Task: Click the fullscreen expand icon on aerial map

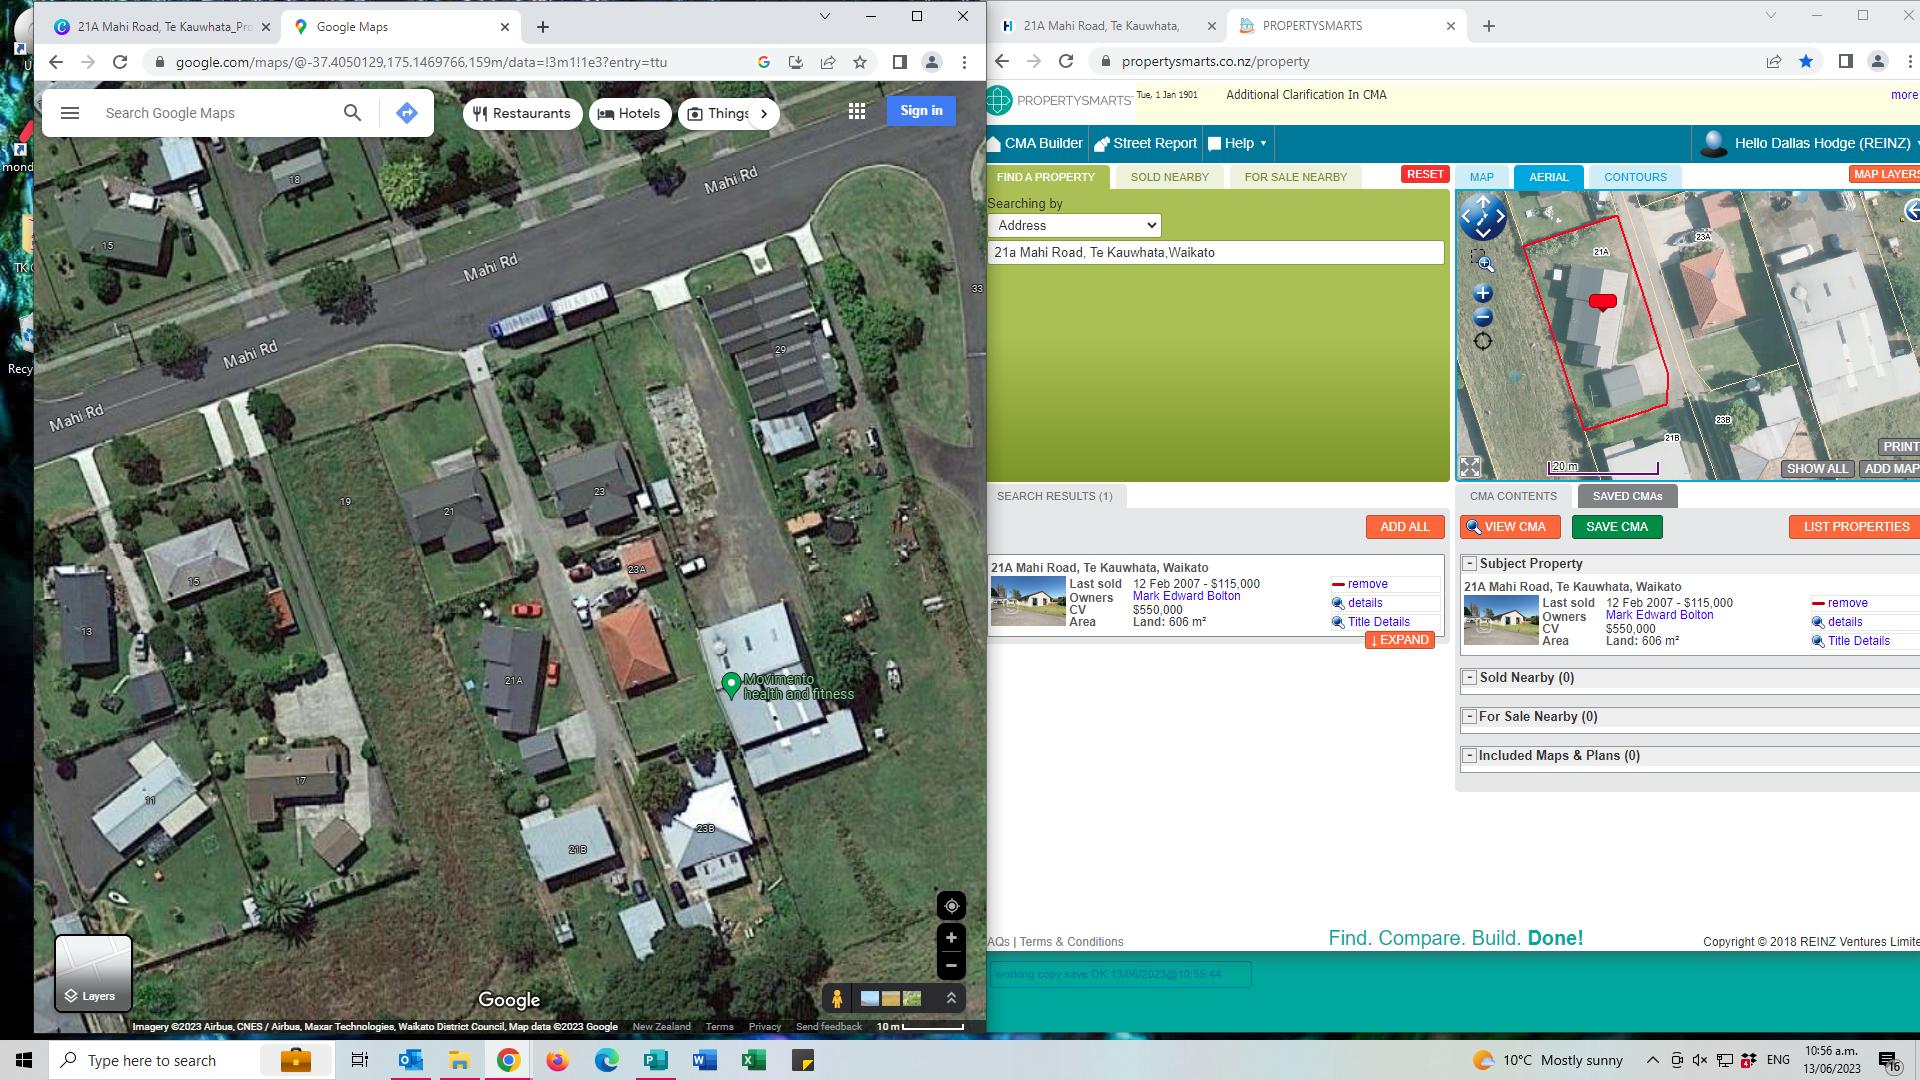Action: [x=1470, y=467]
